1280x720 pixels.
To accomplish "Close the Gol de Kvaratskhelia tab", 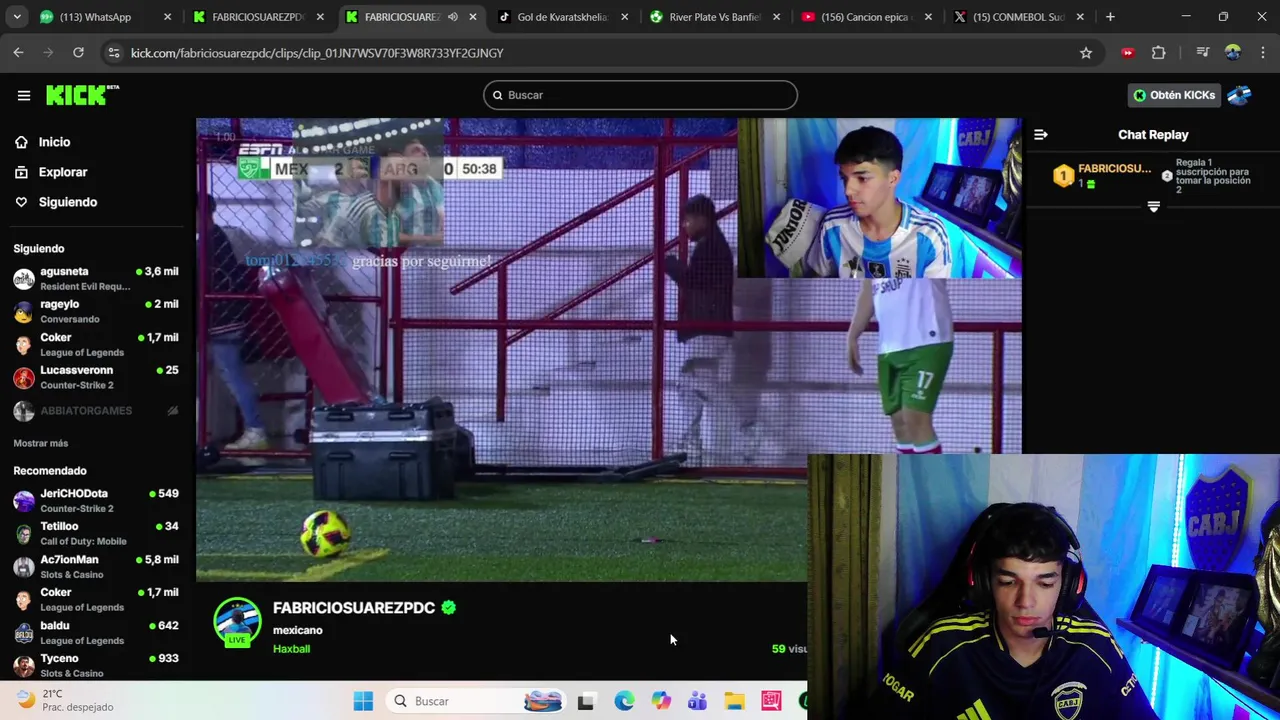I will coord(624,17).
